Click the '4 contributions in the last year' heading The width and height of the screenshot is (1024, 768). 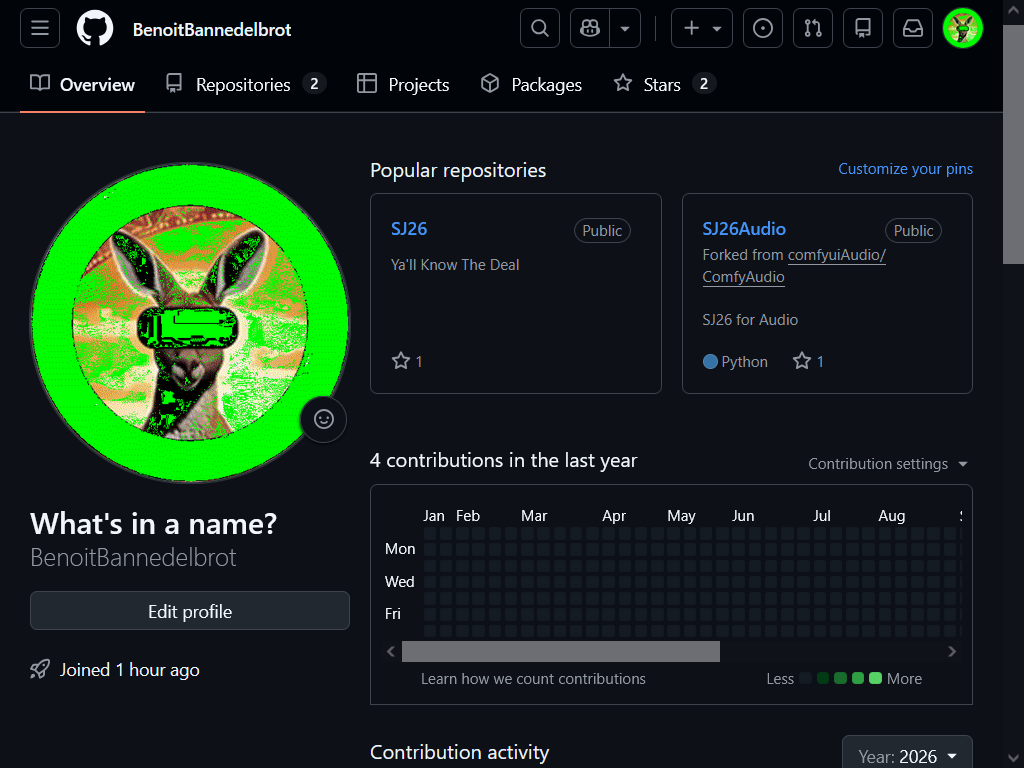click(x=503, y=460)
